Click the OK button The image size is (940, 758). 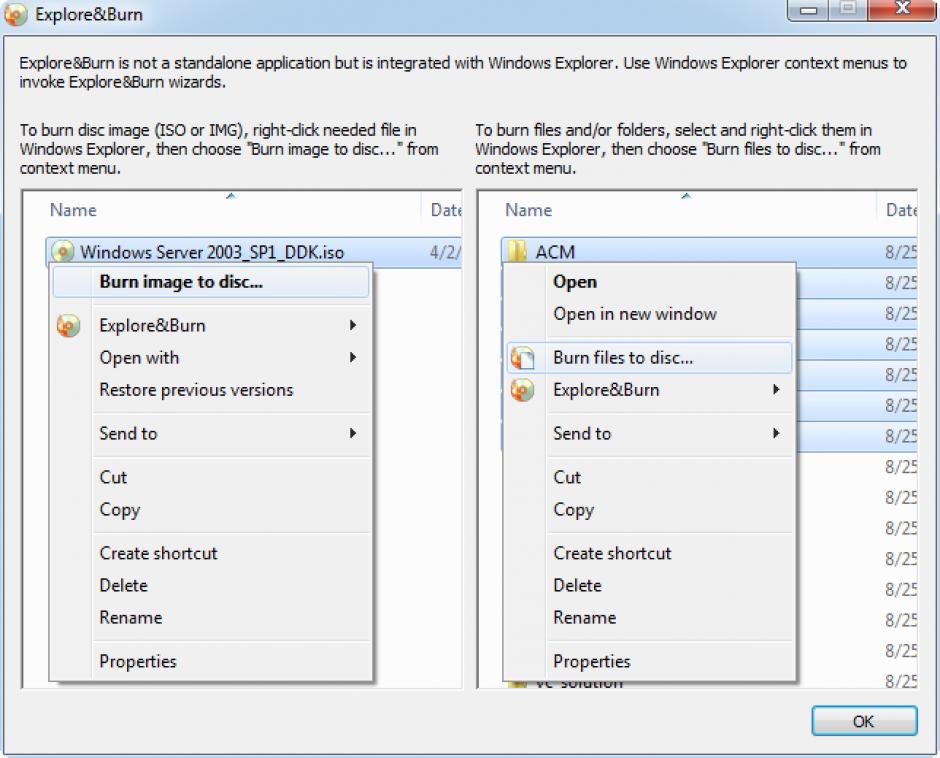tap(864, 720)
